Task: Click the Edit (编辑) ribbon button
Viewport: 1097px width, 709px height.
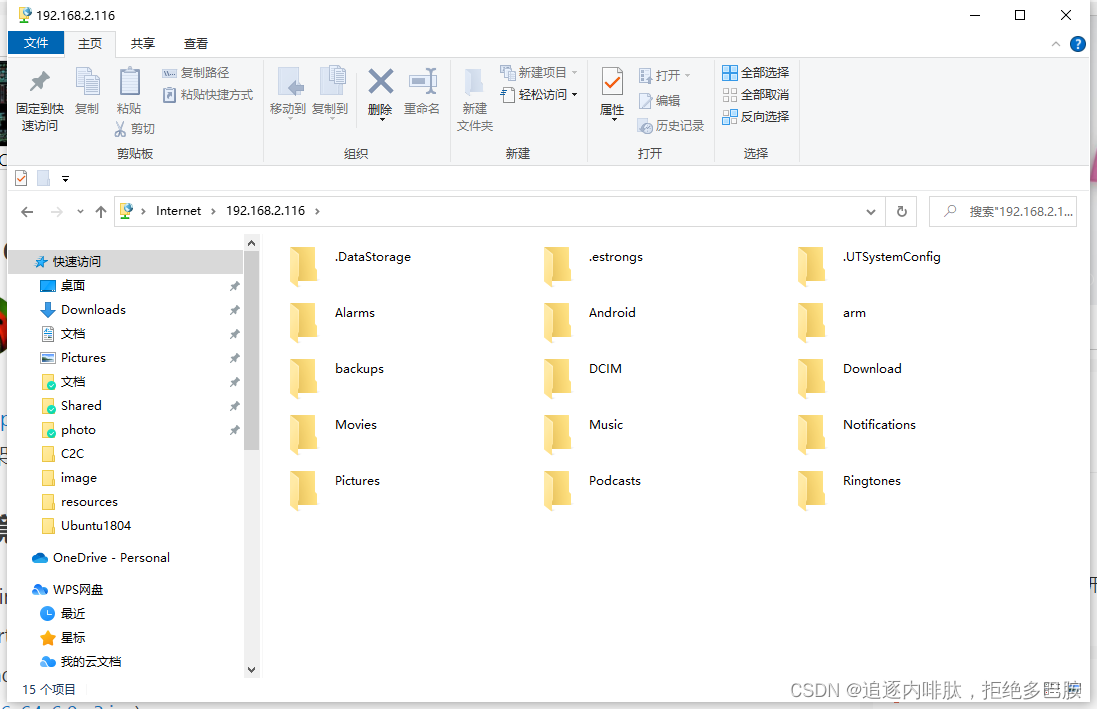Action: pyautogui.click(x=659, y=101)
